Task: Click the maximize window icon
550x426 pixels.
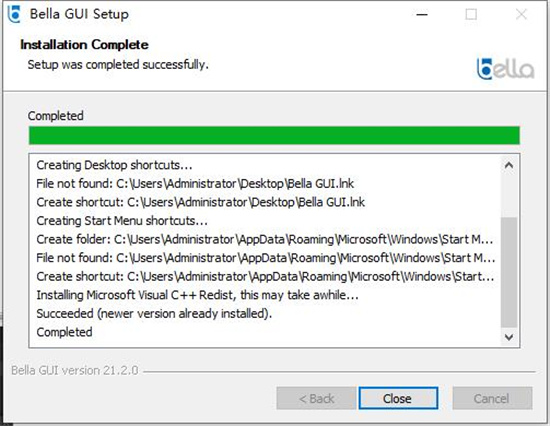Action: (471, 14)
